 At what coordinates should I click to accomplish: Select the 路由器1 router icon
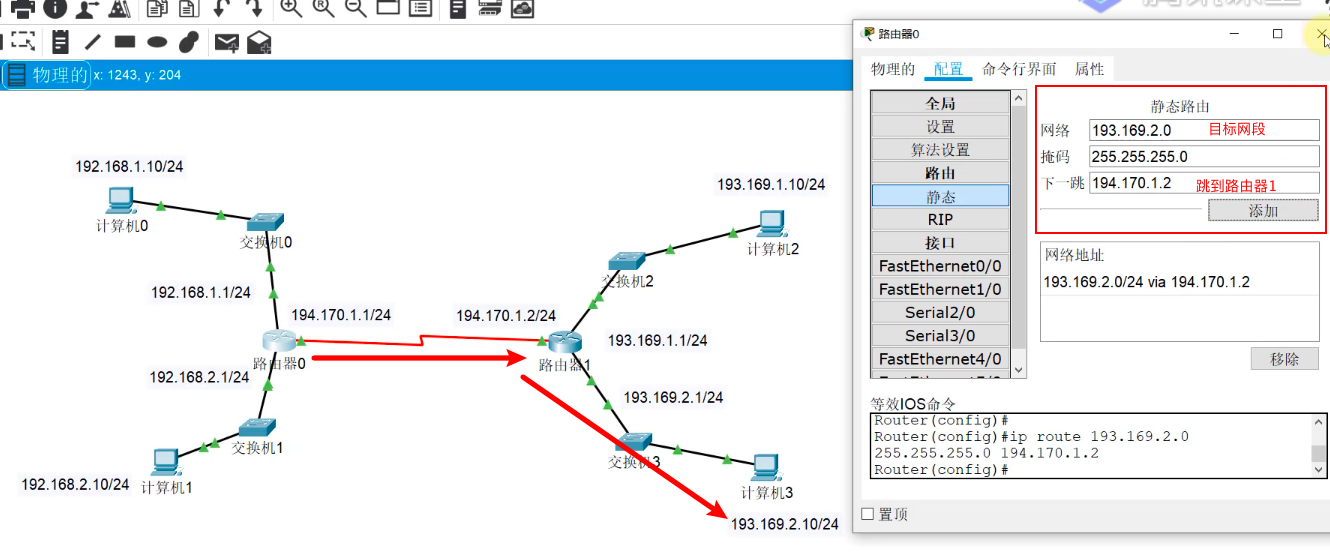tap(565, 342)
